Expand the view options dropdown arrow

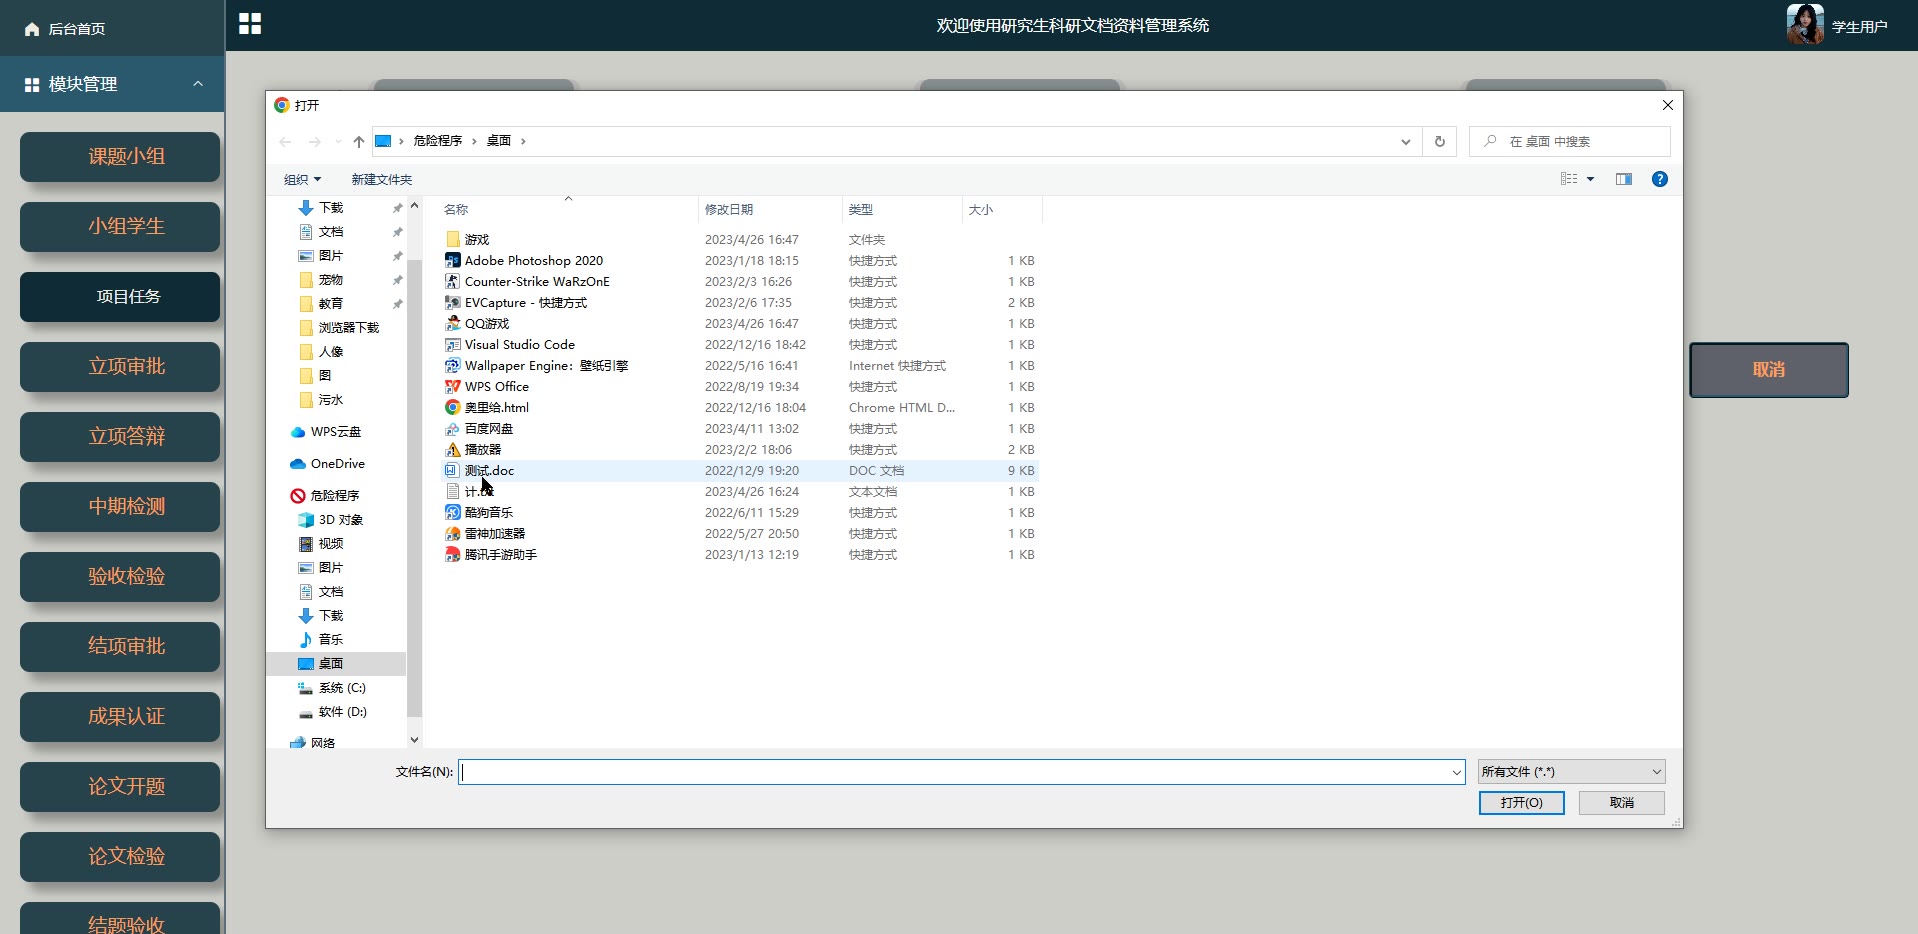coord(1590,179)
